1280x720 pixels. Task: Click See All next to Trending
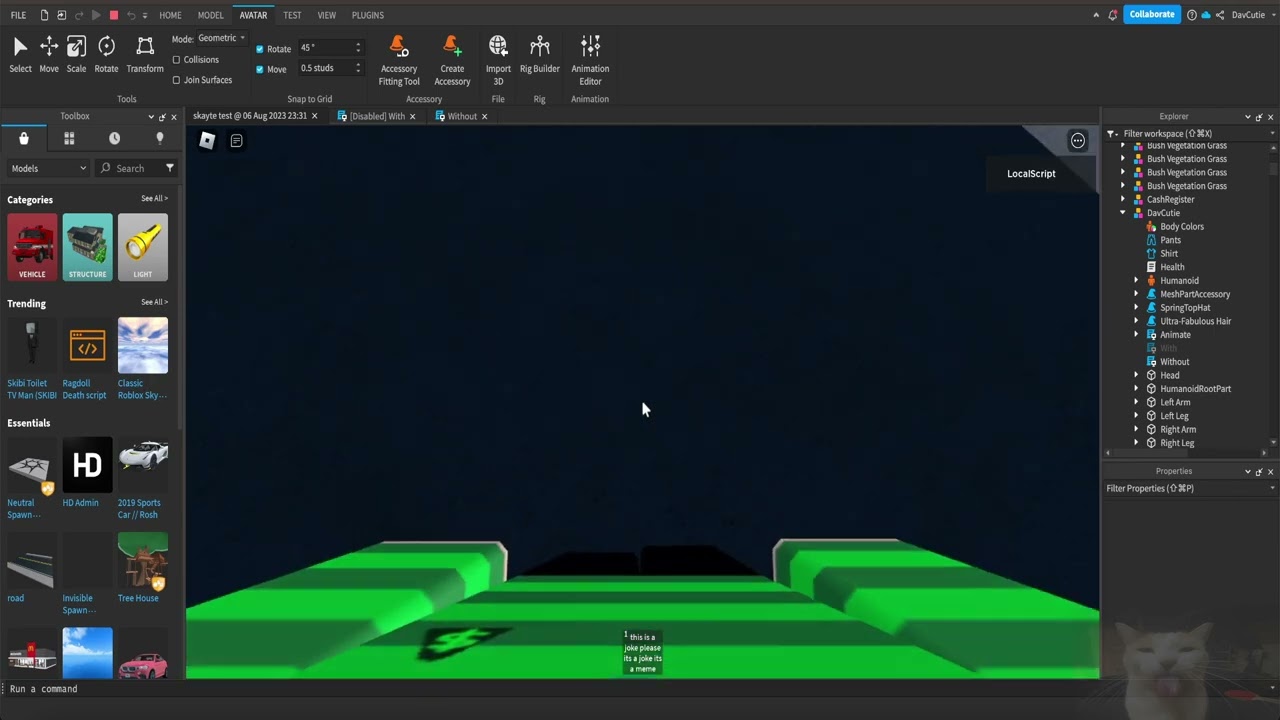152,302
